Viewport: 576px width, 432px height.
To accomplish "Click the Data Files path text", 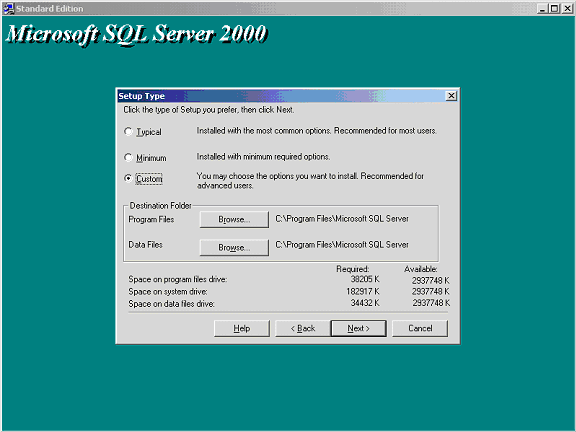I will pyautogui.click(x=342, y=245).
